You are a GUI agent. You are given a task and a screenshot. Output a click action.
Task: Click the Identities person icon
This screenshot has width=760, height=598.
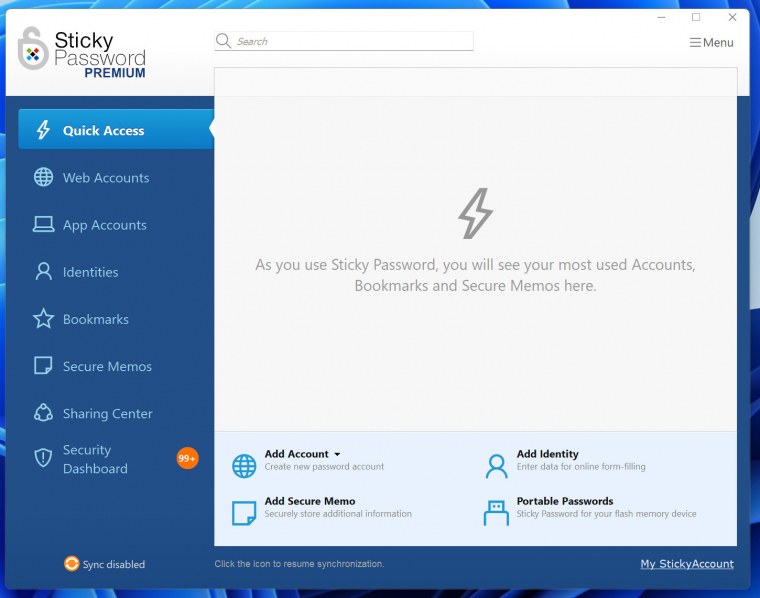point(43,272)
